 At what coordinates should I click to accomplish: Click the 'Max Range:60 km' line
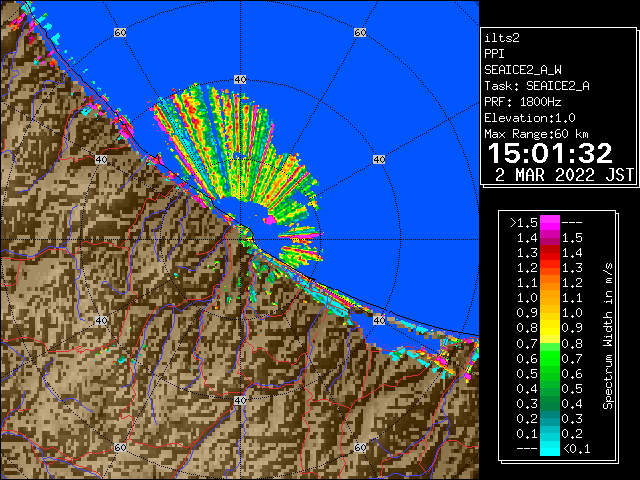[536, 134]
